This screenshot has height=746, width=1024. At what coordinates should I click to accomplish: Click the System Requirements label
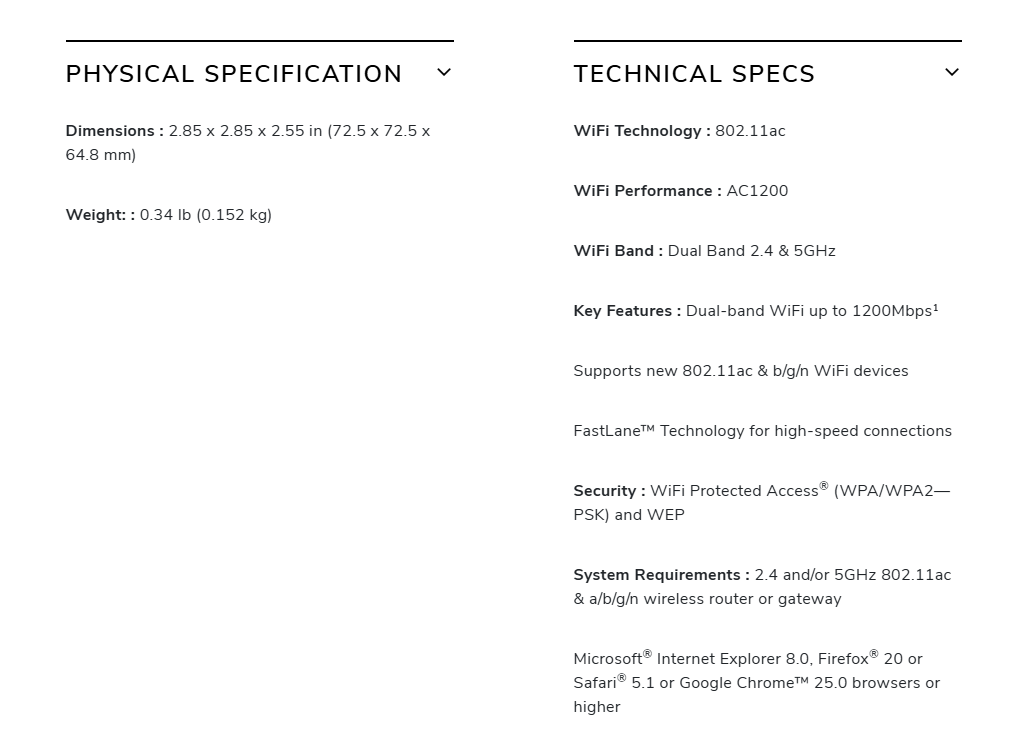point(661,575)
